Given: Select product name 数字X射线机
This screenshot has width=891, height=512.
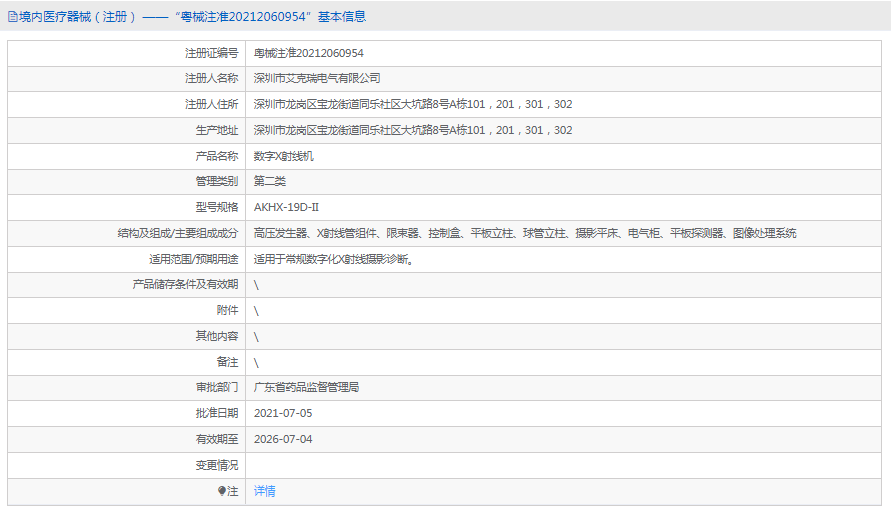Looking at the screenshot, I should click(284, 156).
